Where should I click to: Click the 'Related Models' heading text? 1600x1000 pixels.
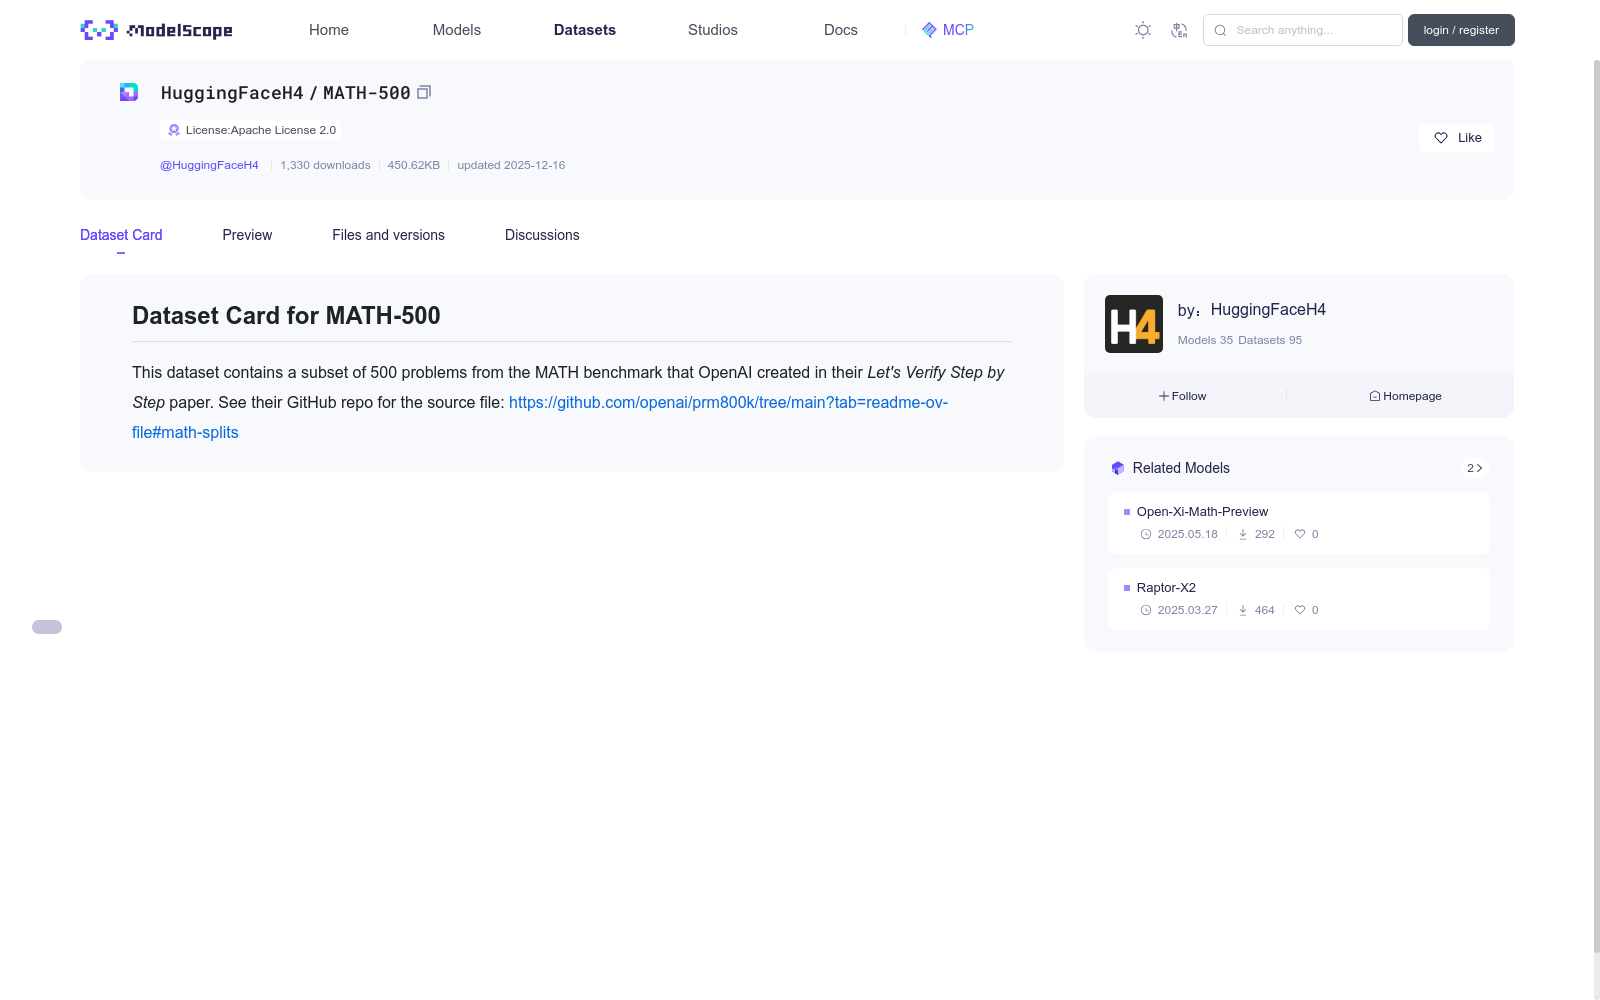click(x=1181, y=468)
